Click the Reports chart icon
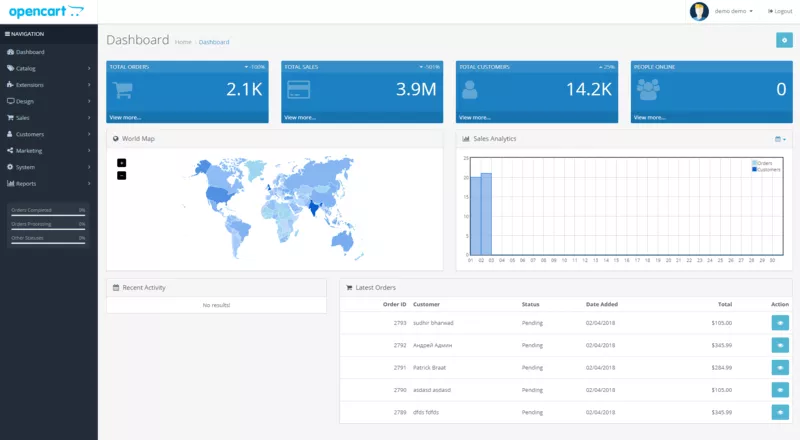 coord(10,183)
